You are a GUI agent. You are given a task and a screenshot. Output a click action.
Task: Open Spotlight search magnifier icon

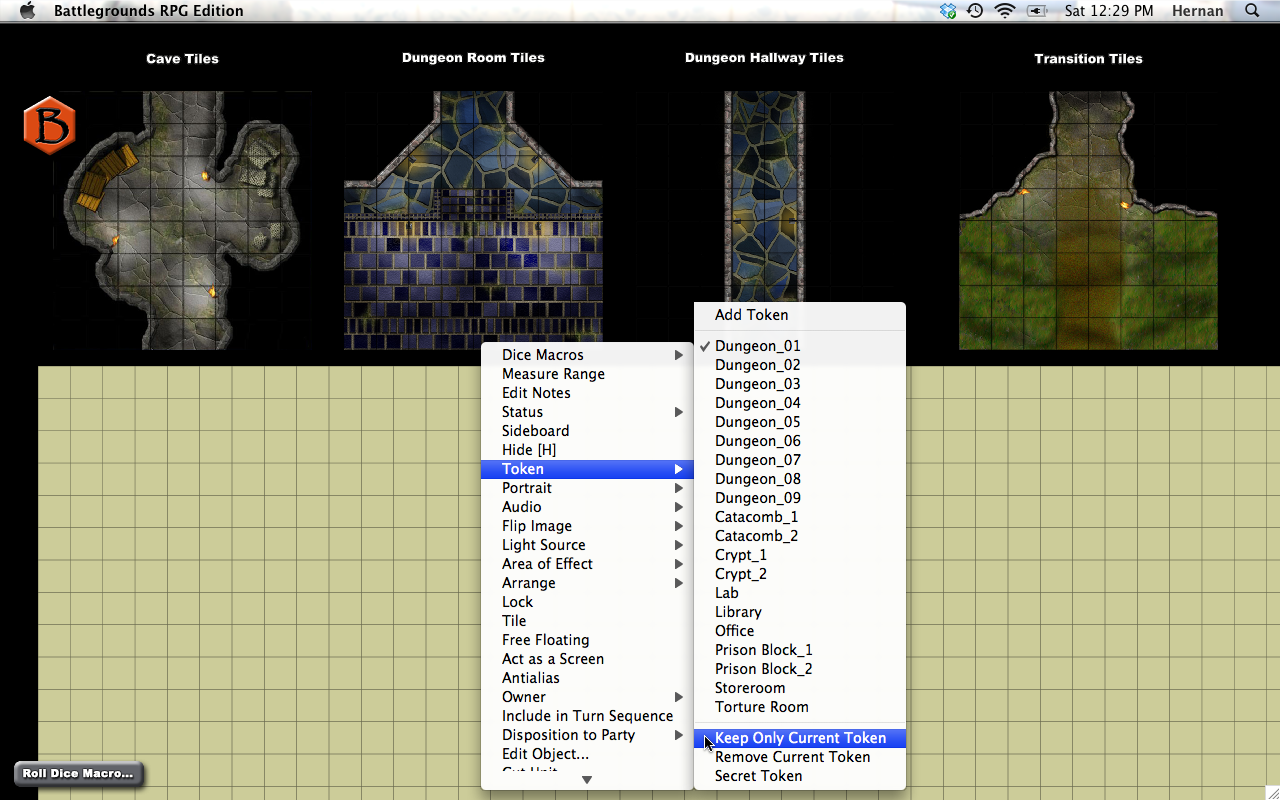point(1252,11)
